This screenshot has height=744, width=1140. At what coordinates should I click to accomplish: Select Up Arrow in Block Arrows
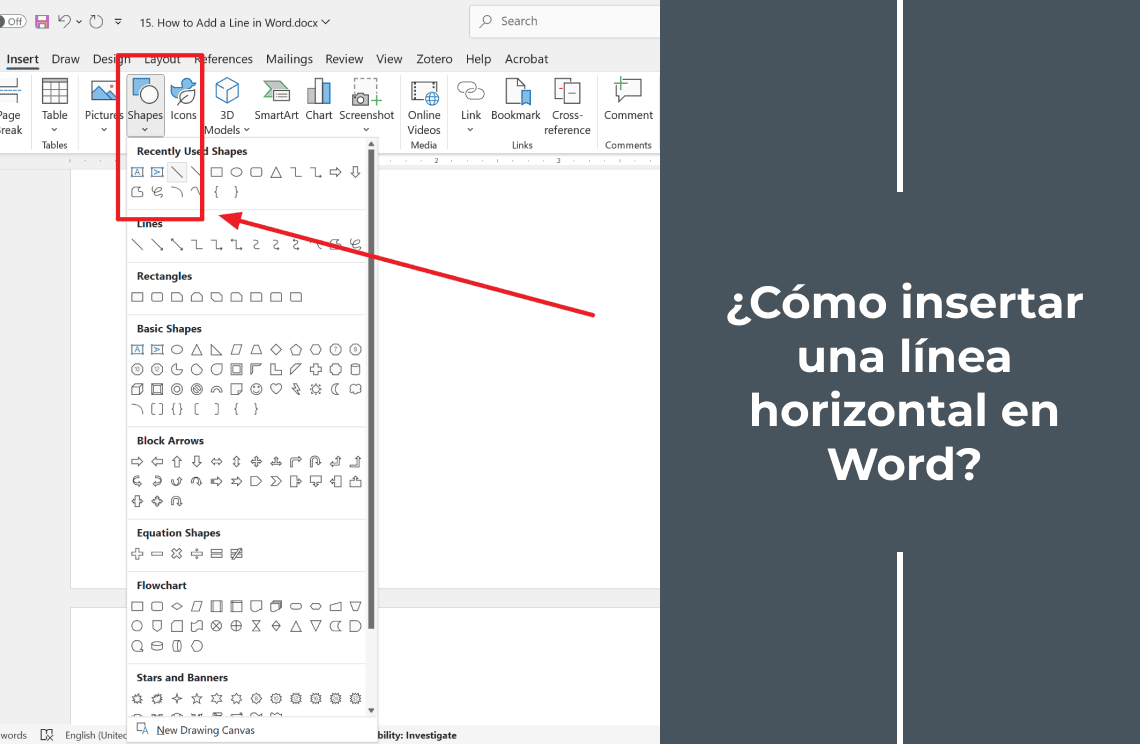(x=177, y=462)
